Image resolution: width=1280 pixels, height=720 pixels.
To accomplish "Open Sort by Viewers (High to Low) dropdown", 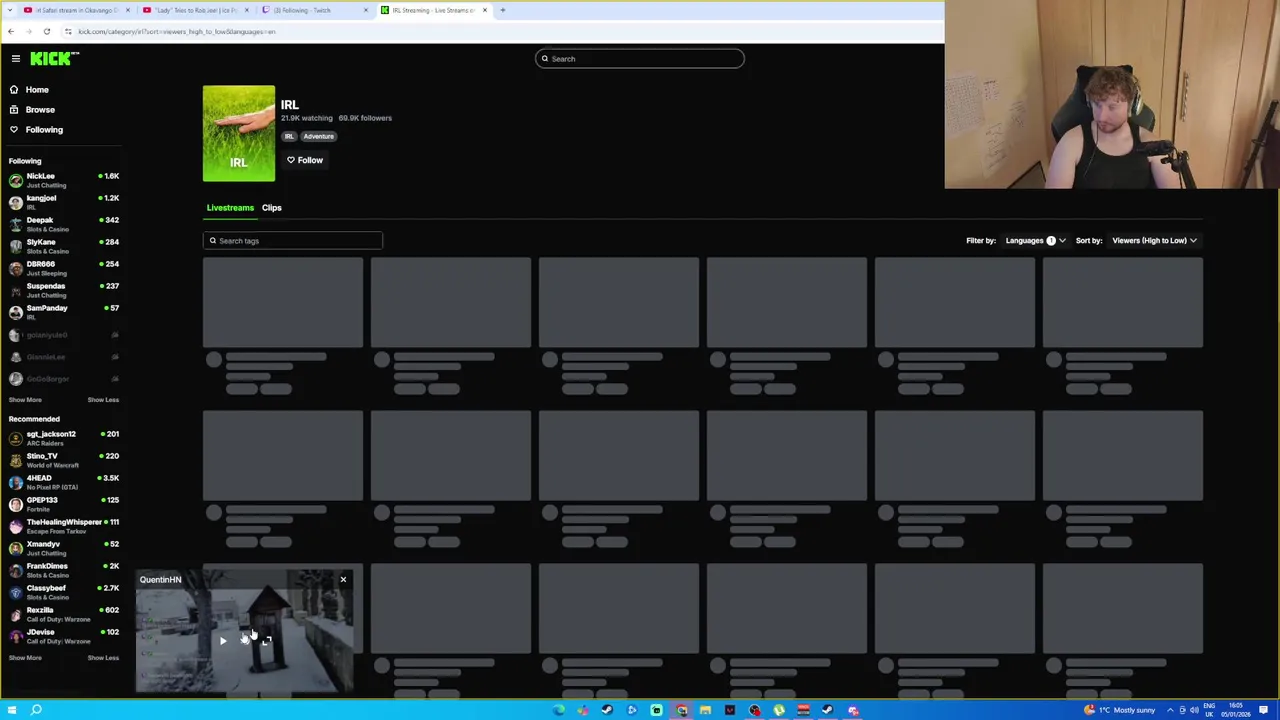I will pyautogui.click(x=1154, y=241).
